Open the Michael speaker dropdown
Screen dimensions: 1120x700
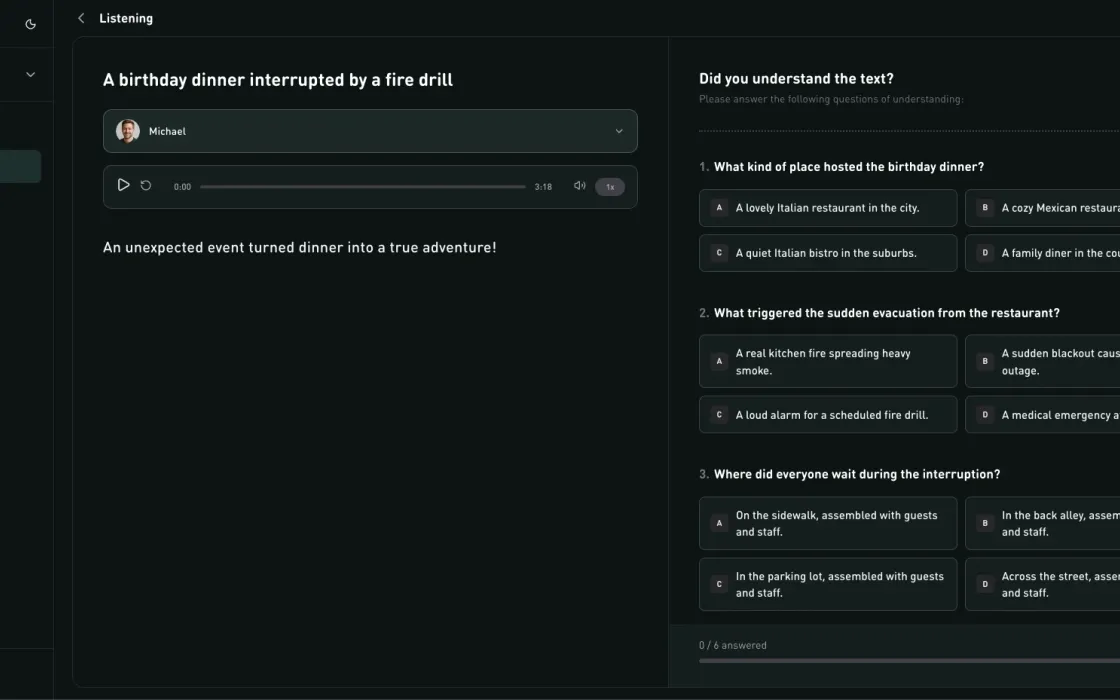[370, 131]
